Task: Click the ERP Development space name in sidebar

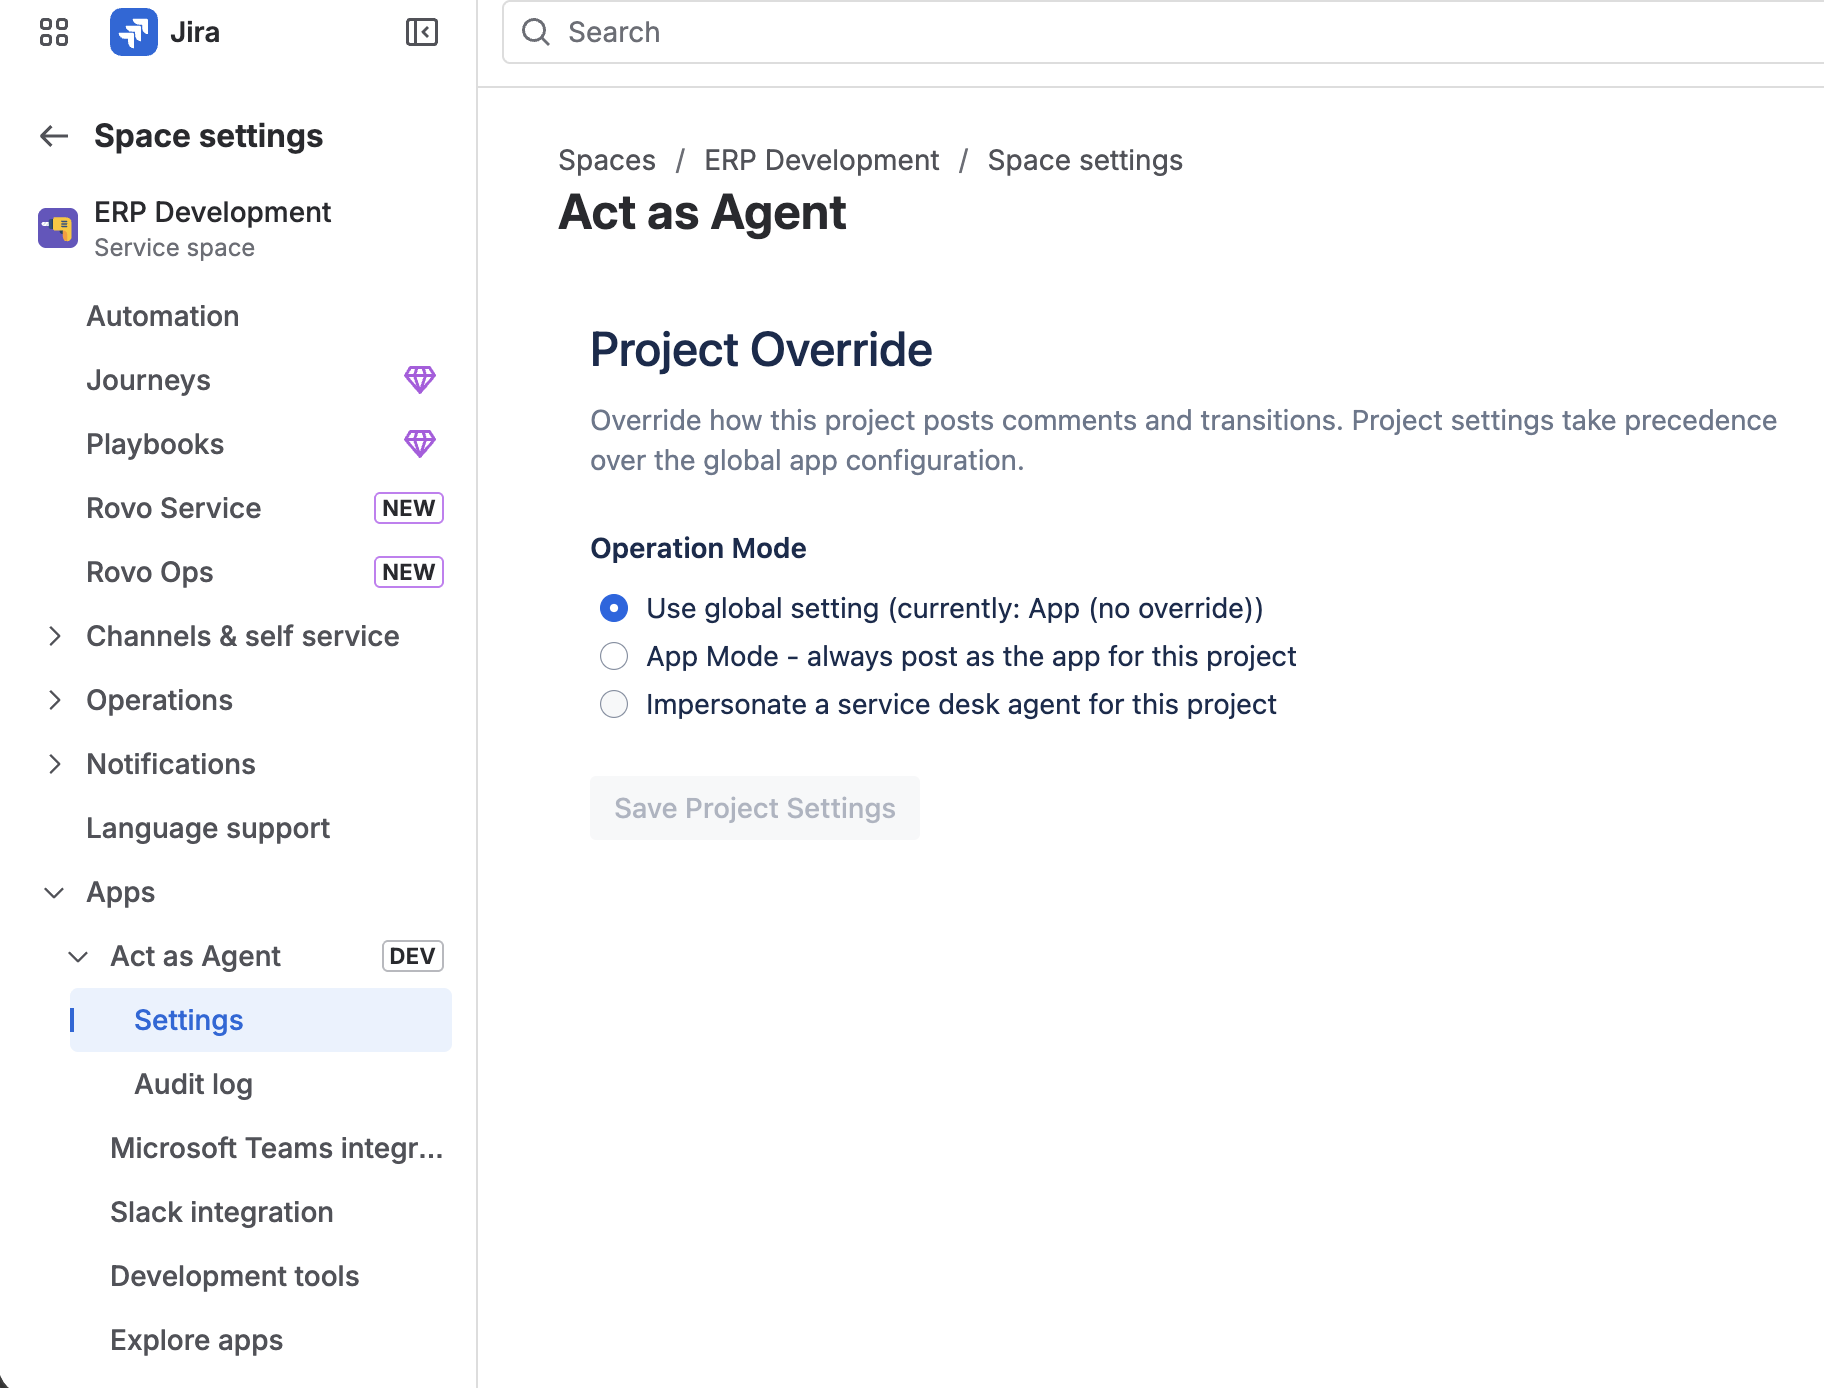Action: [x=212, y=212]
